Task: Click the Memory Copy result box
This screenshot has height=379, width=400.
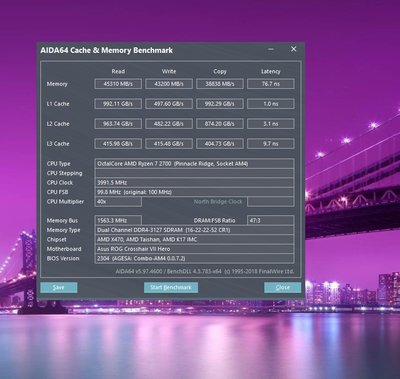Action: pyautogui.click(x=220, y=84)
